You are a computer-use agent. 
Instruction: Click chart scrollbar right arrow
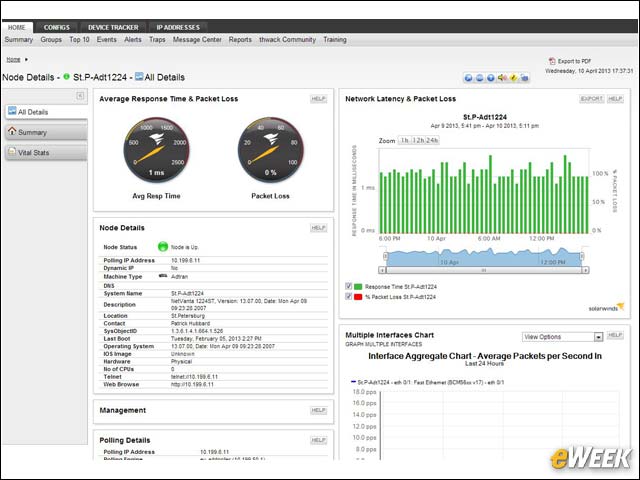(x=585, y=270)
